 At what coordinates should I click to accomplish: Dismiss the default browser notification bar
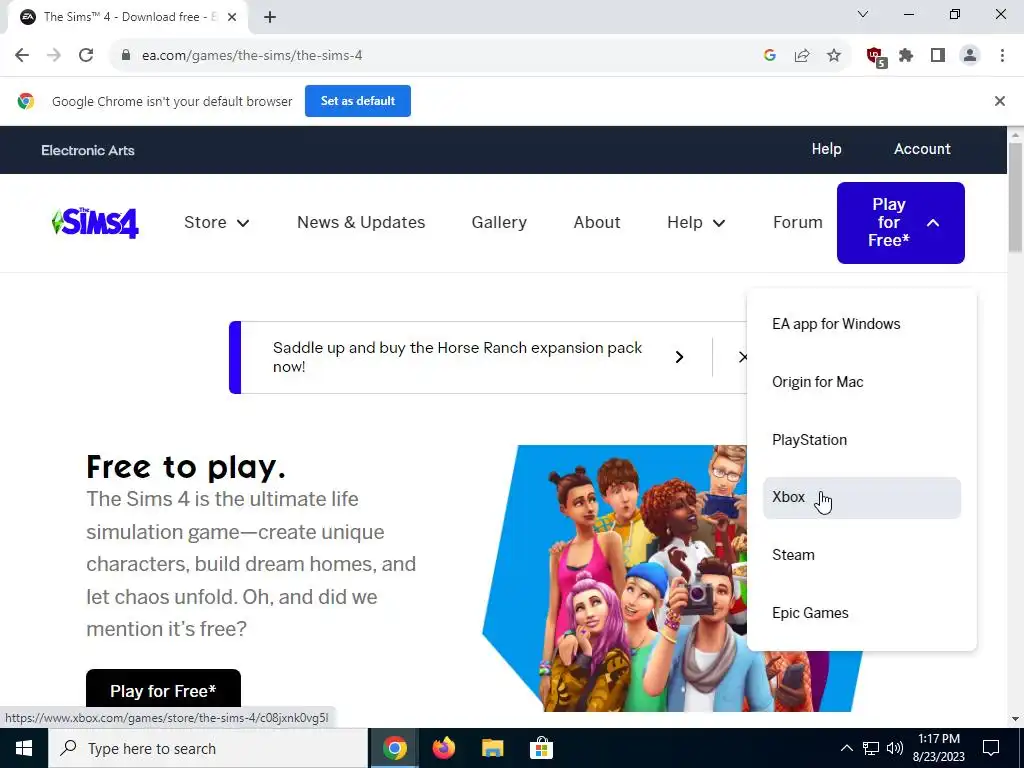tap(1000, 101)
